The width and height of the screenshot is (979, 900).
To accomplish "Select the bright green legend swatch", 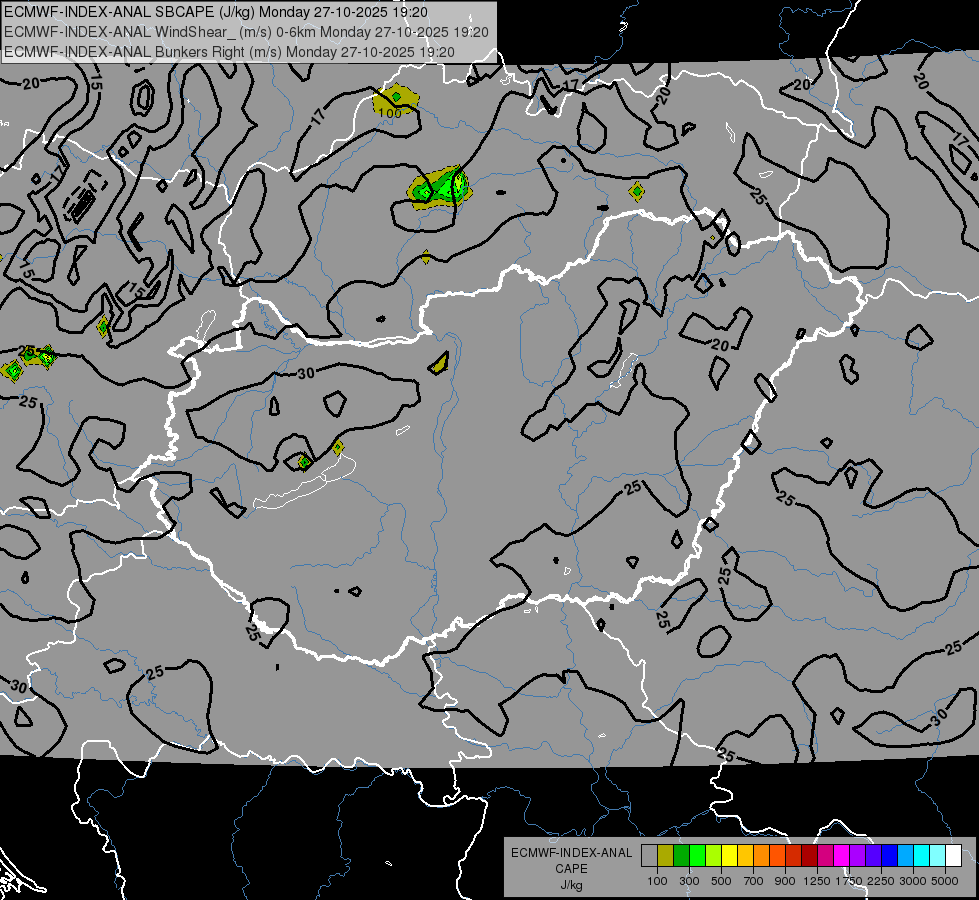I will pos(697,856).
